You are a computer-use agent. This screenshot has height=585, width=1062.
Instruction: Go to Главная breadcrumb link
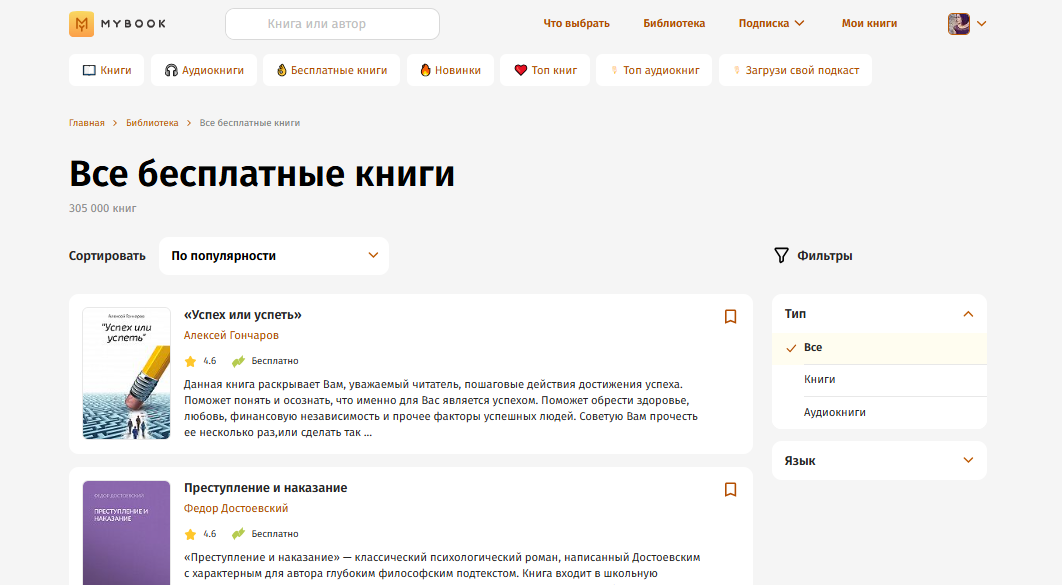[x=87, y=123]
